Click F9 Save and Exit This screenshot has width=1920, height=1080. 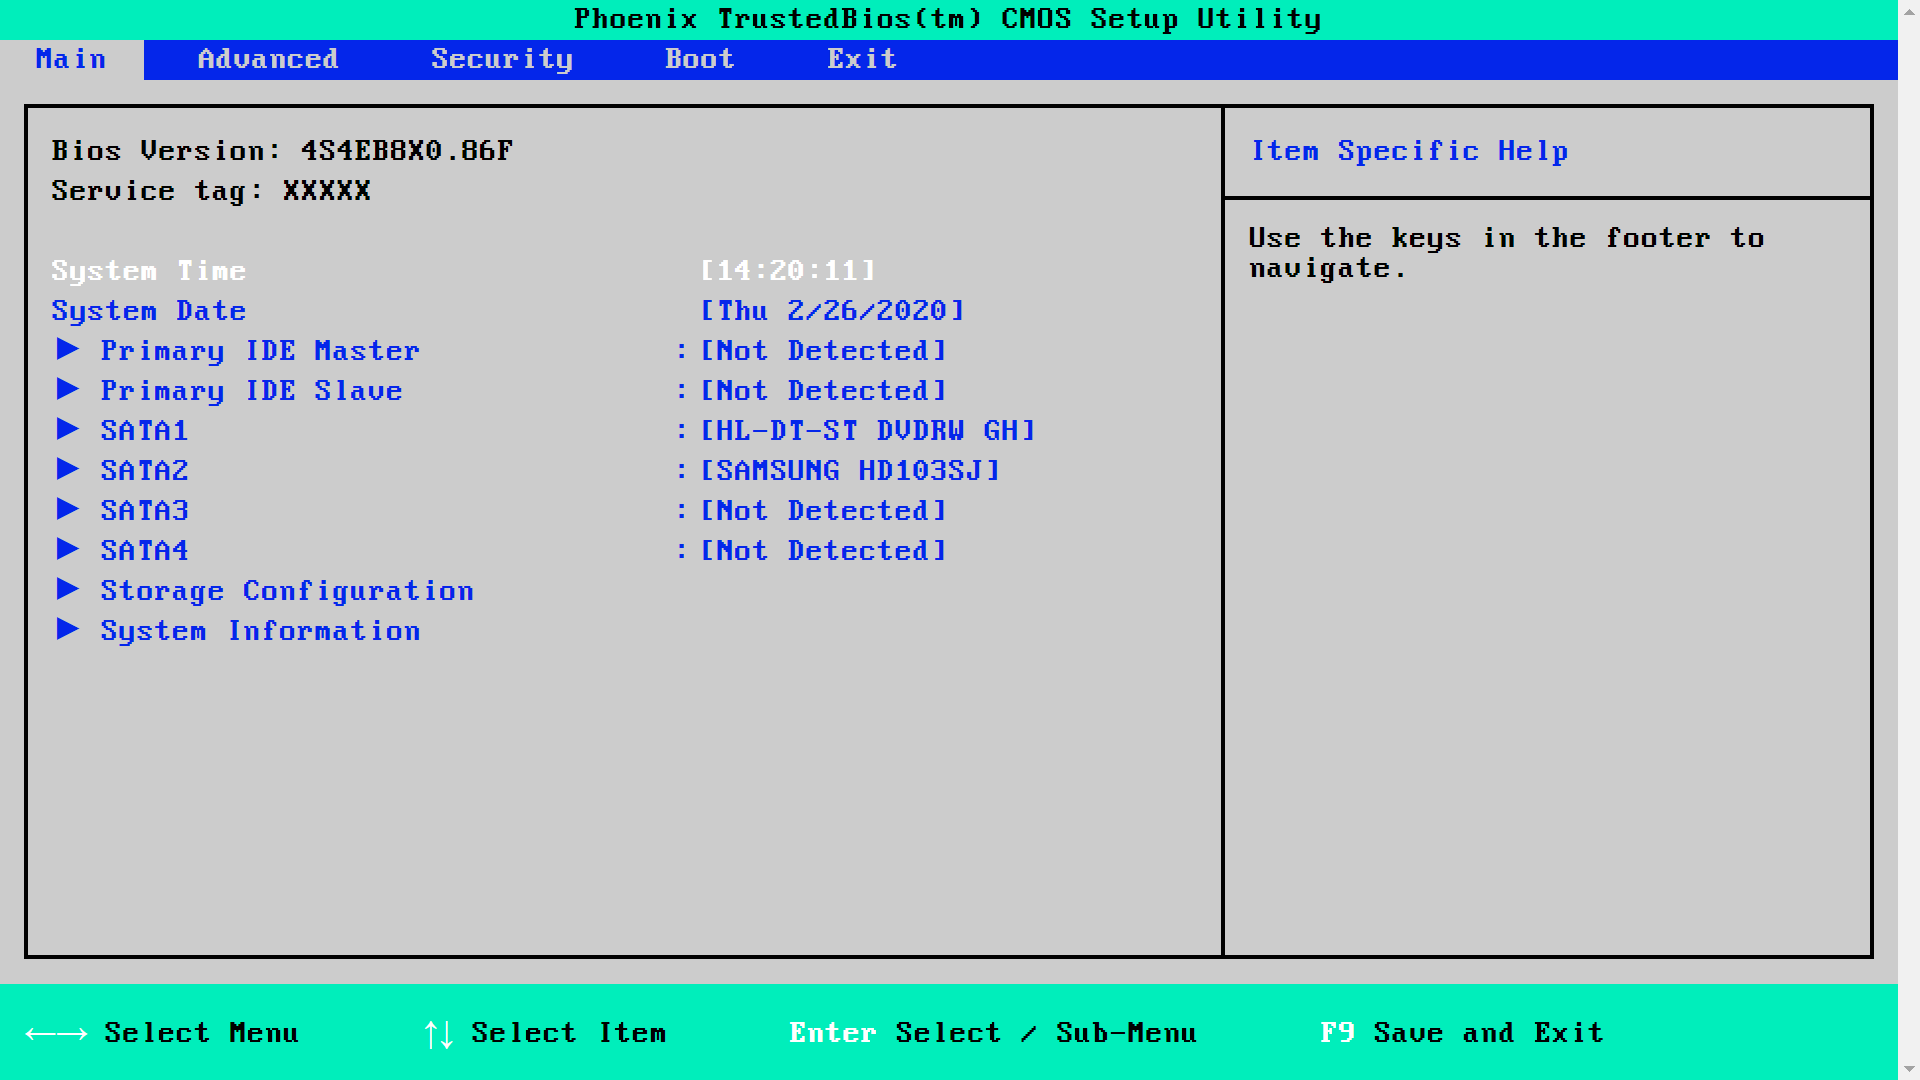coord(1462,1033)
